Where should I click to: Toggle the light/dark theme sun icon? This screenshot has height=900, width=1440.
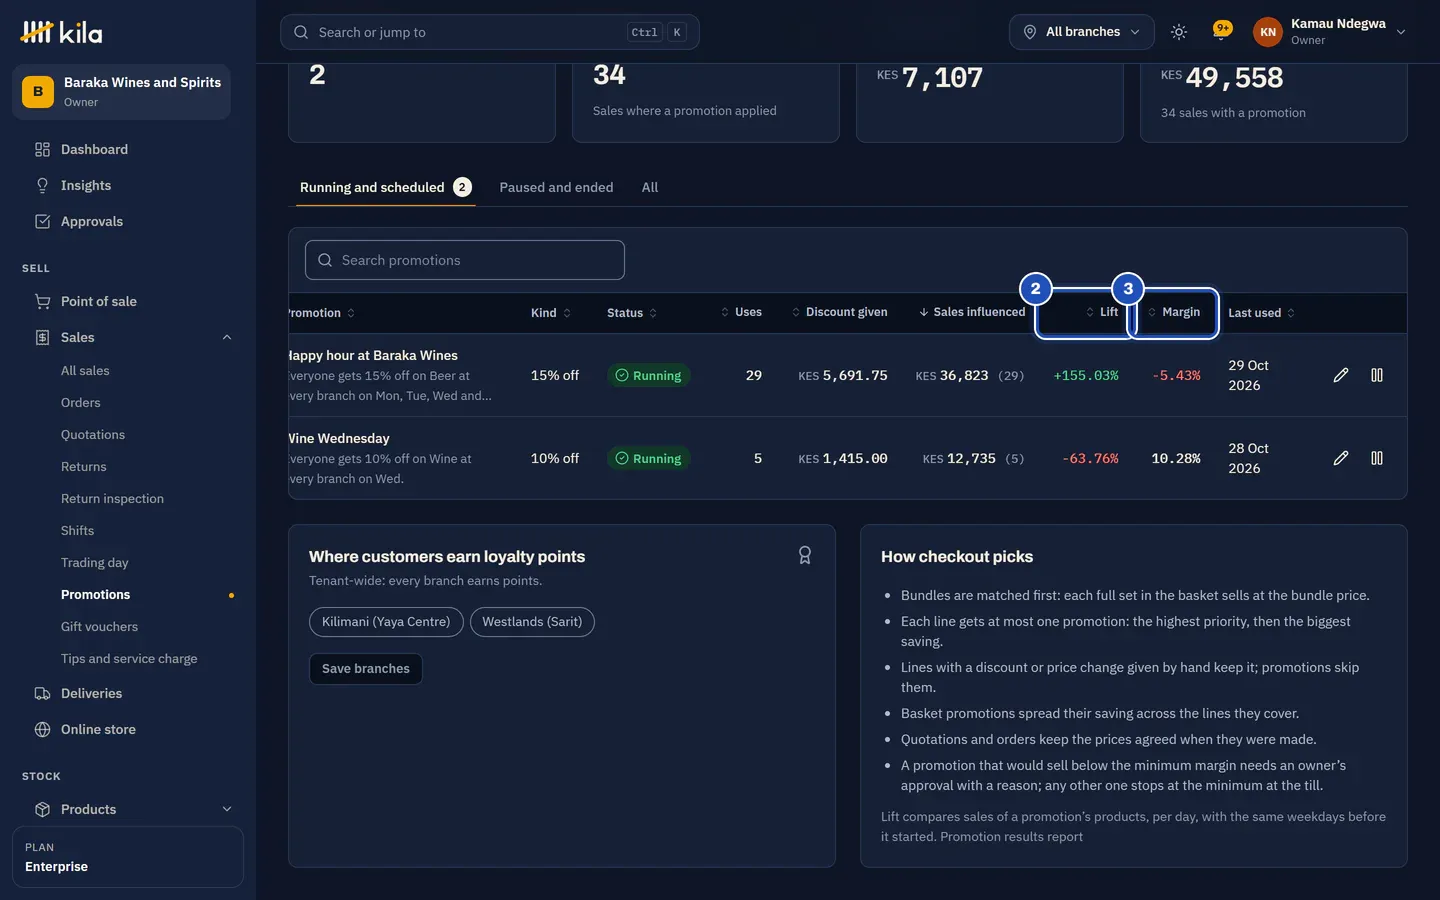pyautogui.click(x=1179, y=32)
